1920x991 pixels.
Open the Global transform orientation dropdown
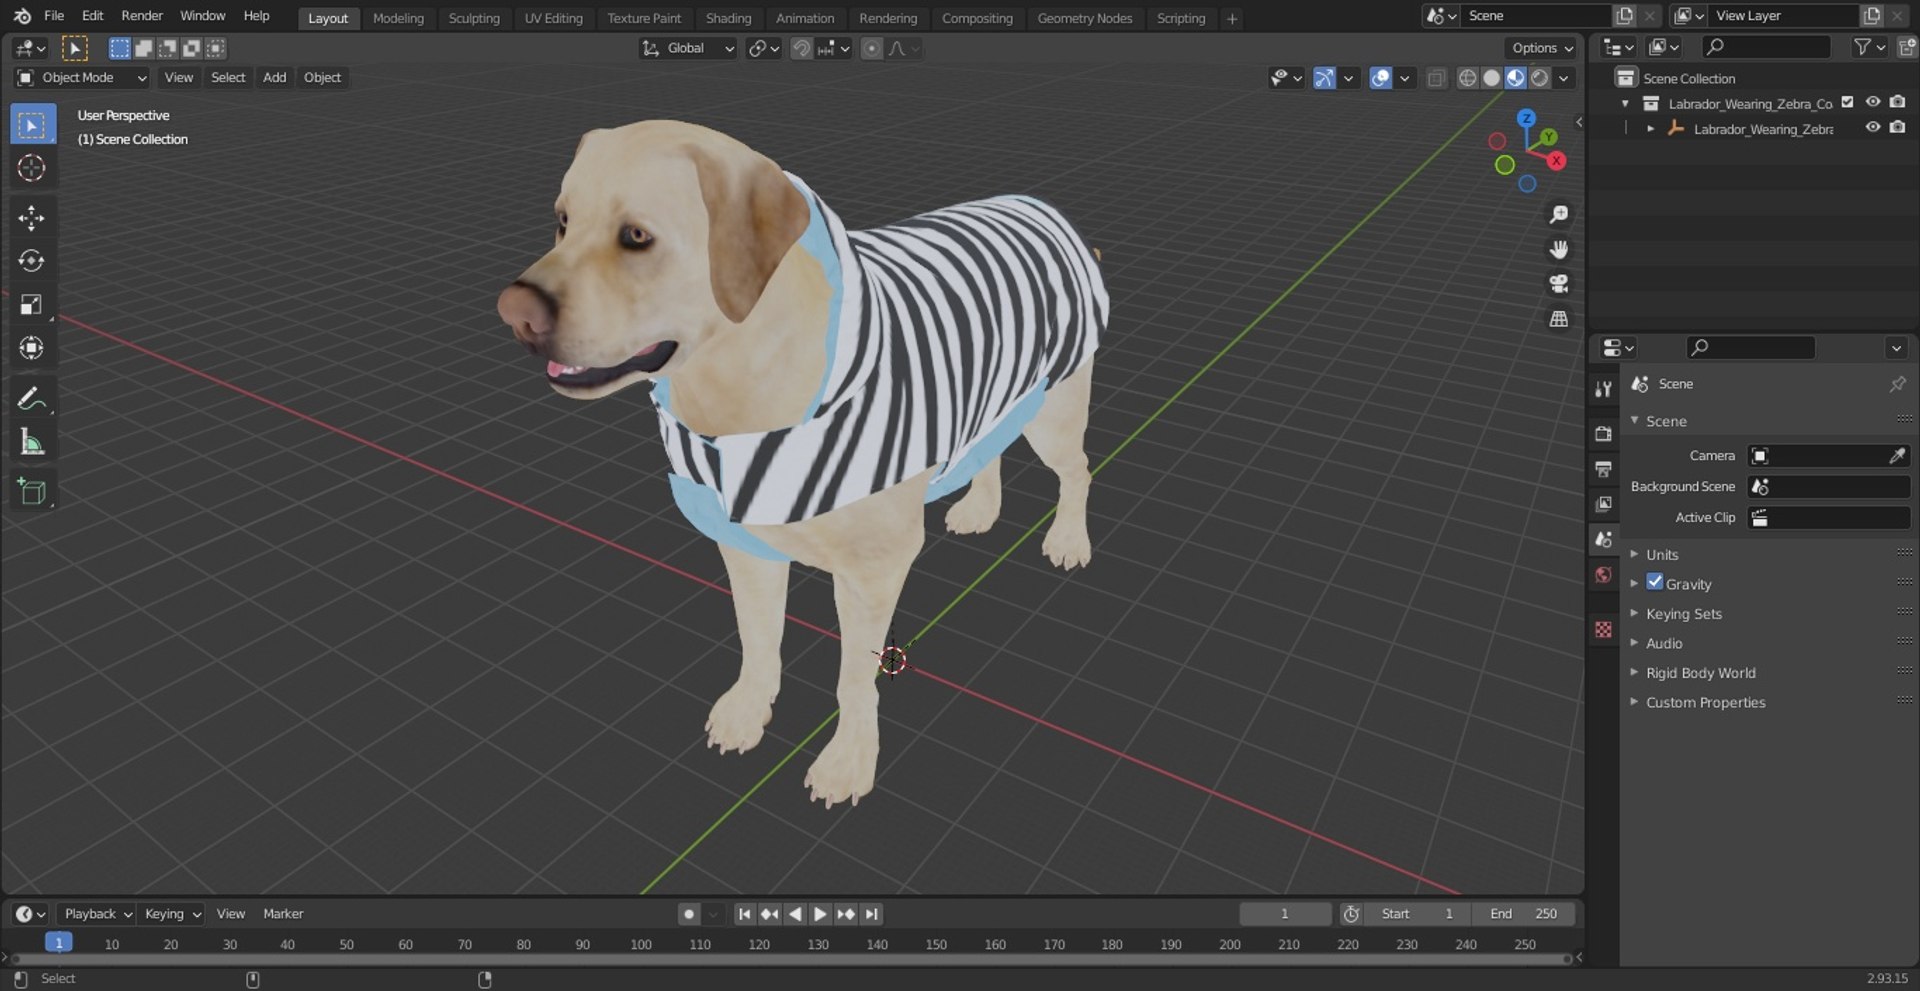click(688, 48)
